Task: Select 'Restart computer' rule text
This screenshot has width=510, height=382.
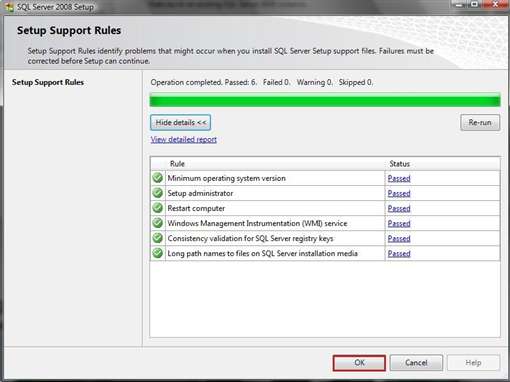Action: pyautogui.click(x=196, y=208)
